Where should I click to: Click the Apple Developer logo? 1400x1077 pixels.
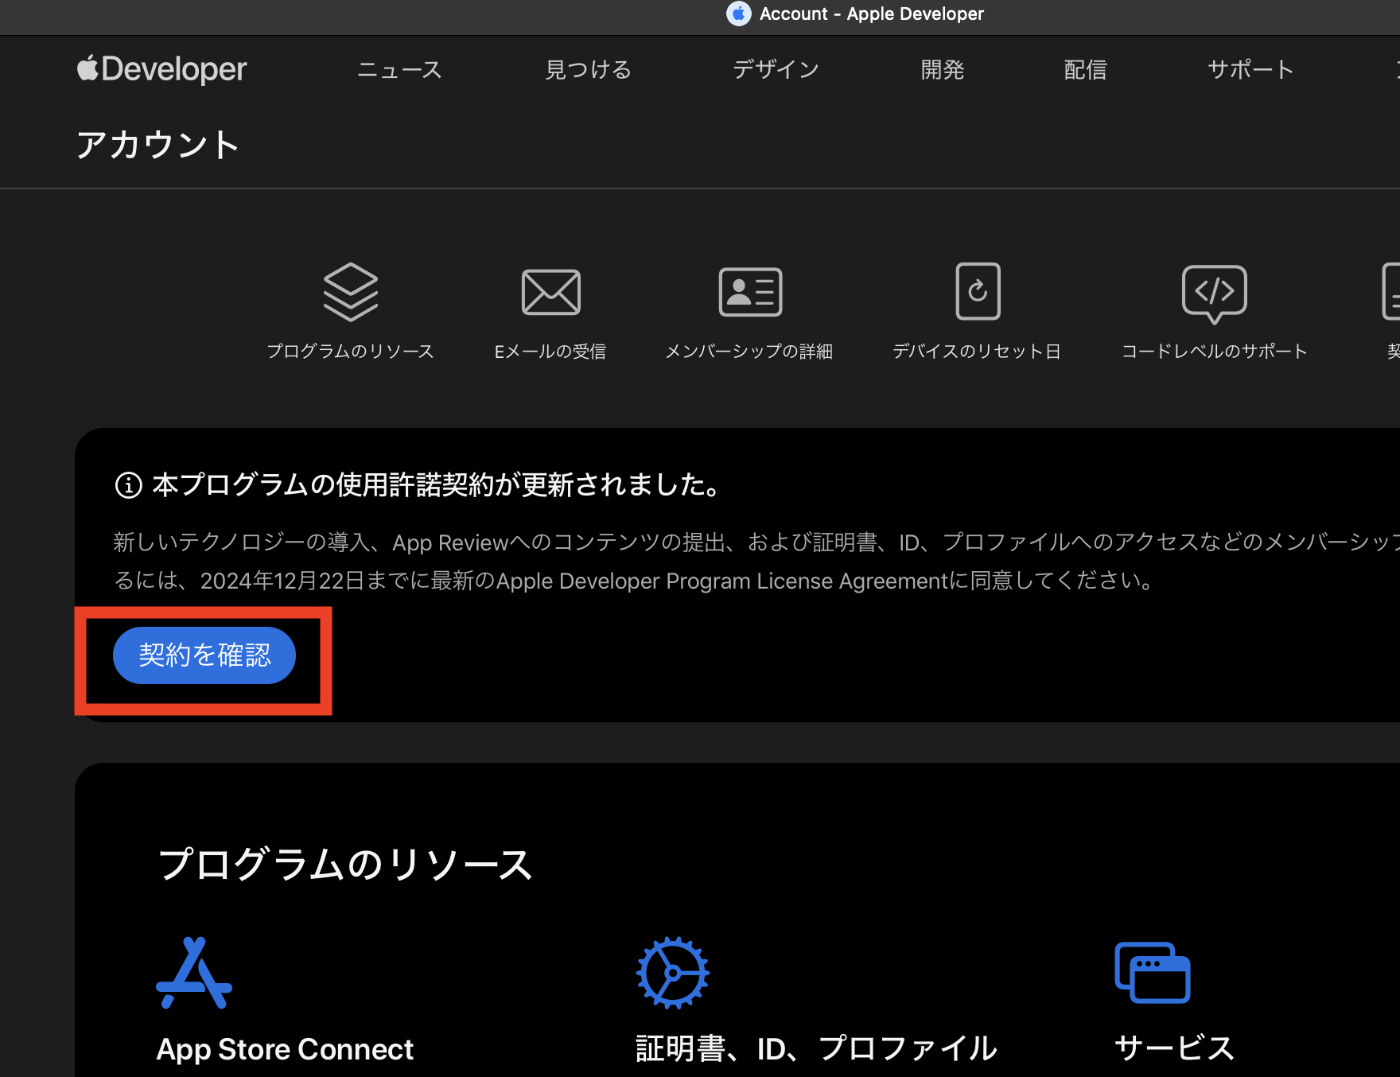(x=162, y=69)
